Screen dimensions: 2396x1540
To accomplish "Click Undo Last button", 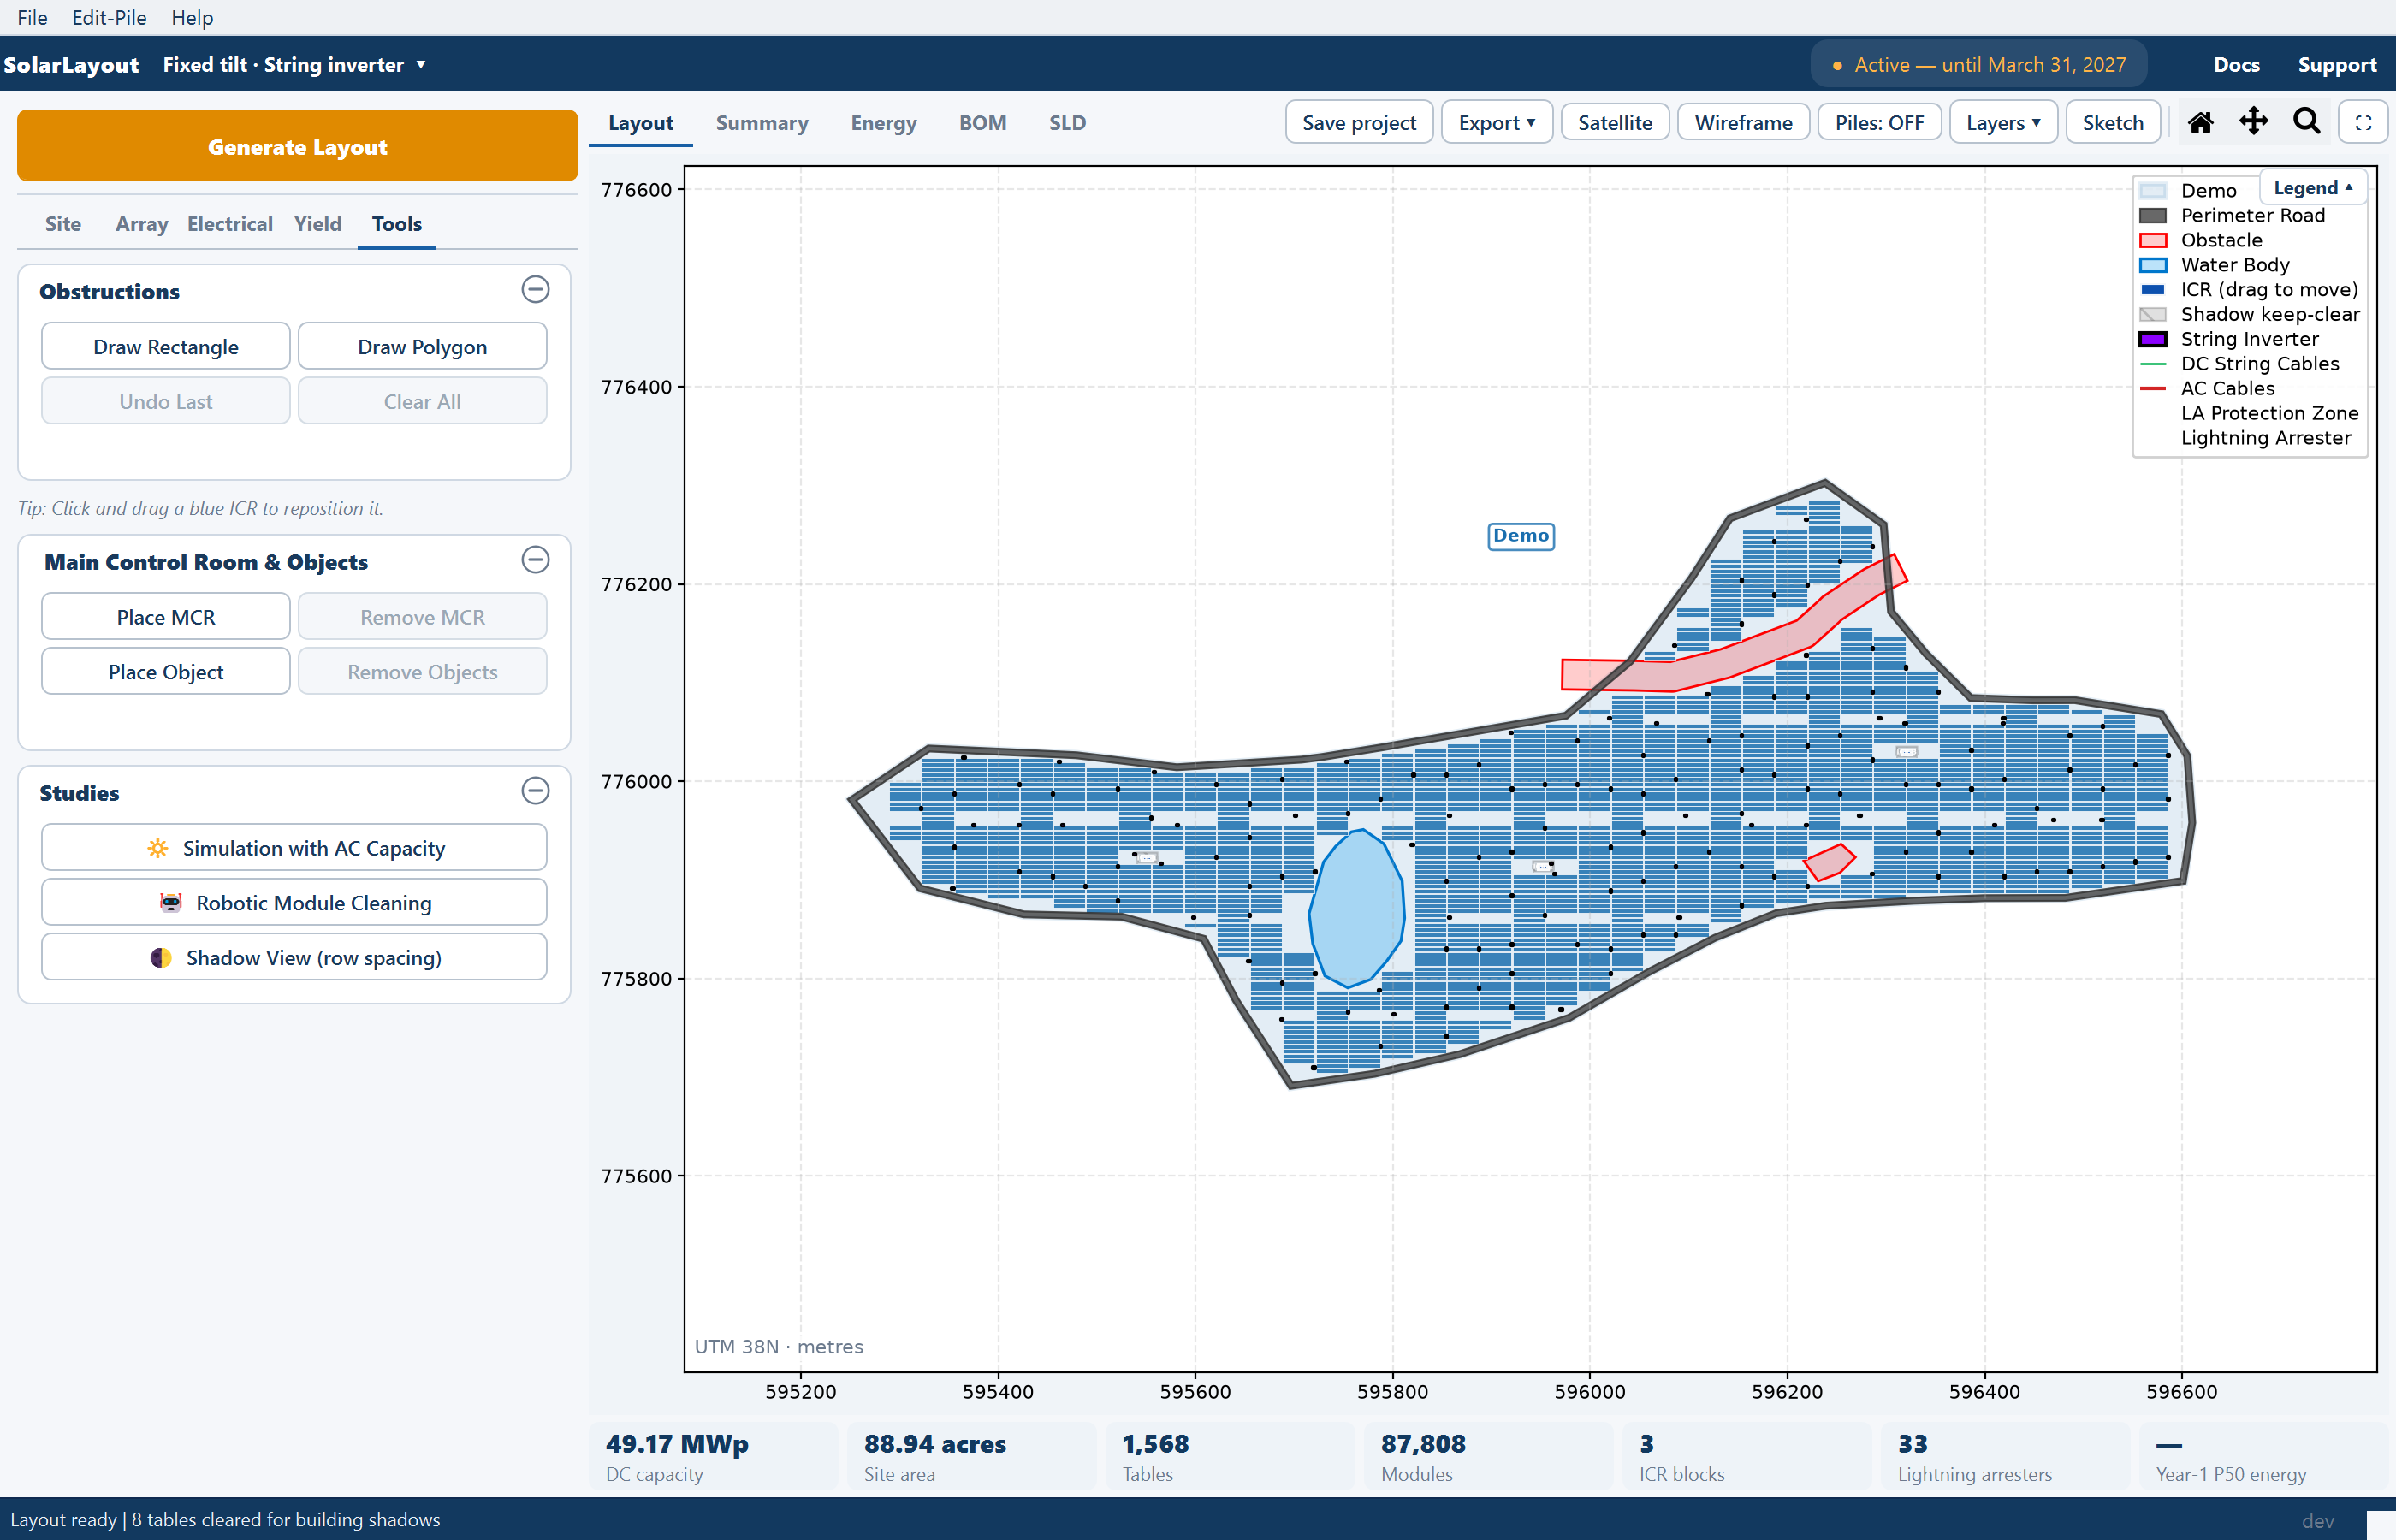I will 166,401.
